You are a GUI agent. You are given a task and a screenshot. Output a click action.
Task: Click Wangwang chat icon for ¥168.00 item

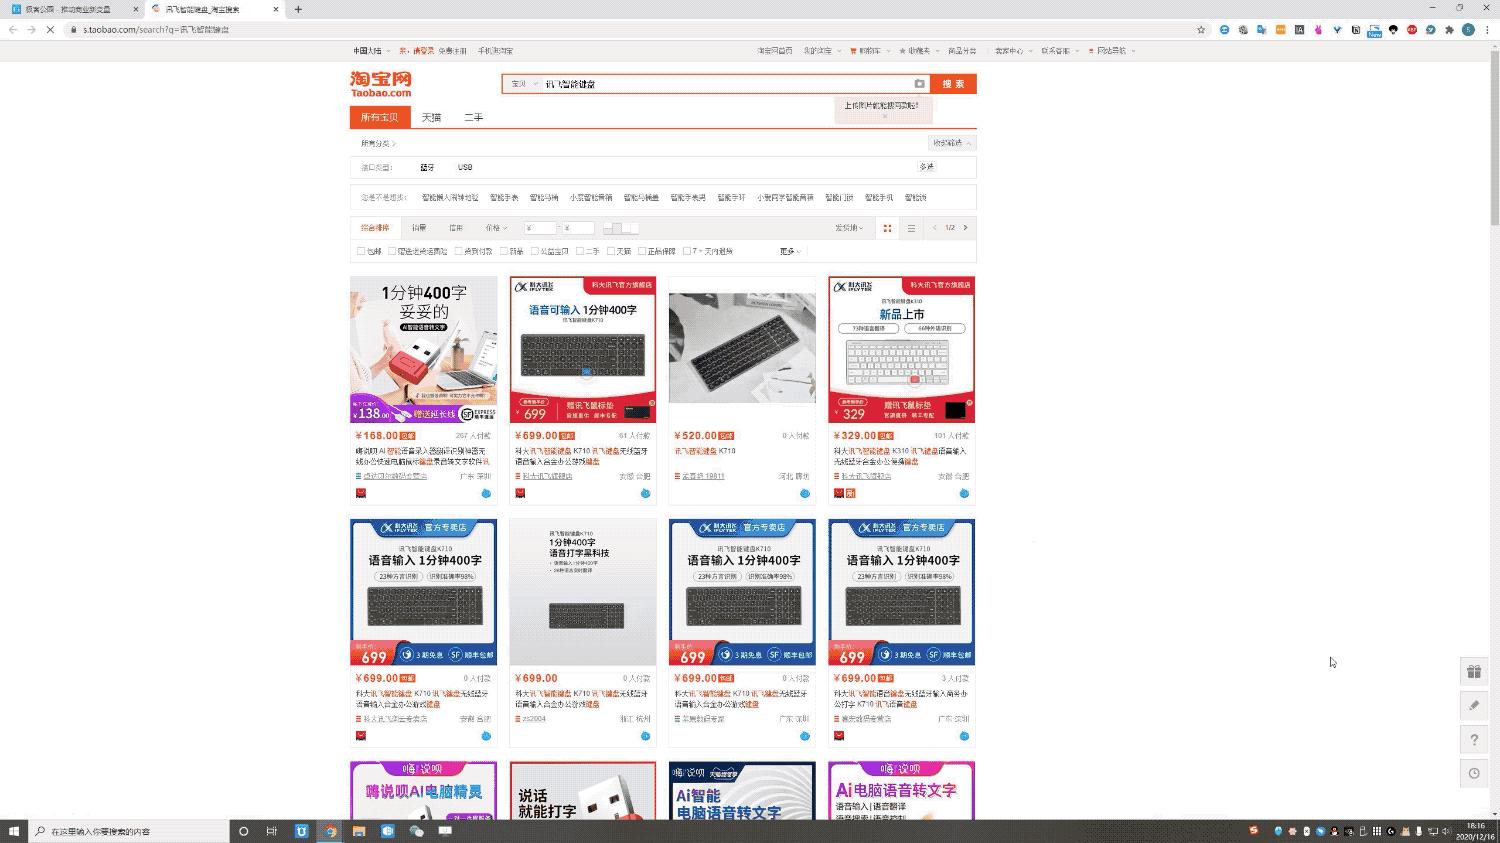(486, 493)
